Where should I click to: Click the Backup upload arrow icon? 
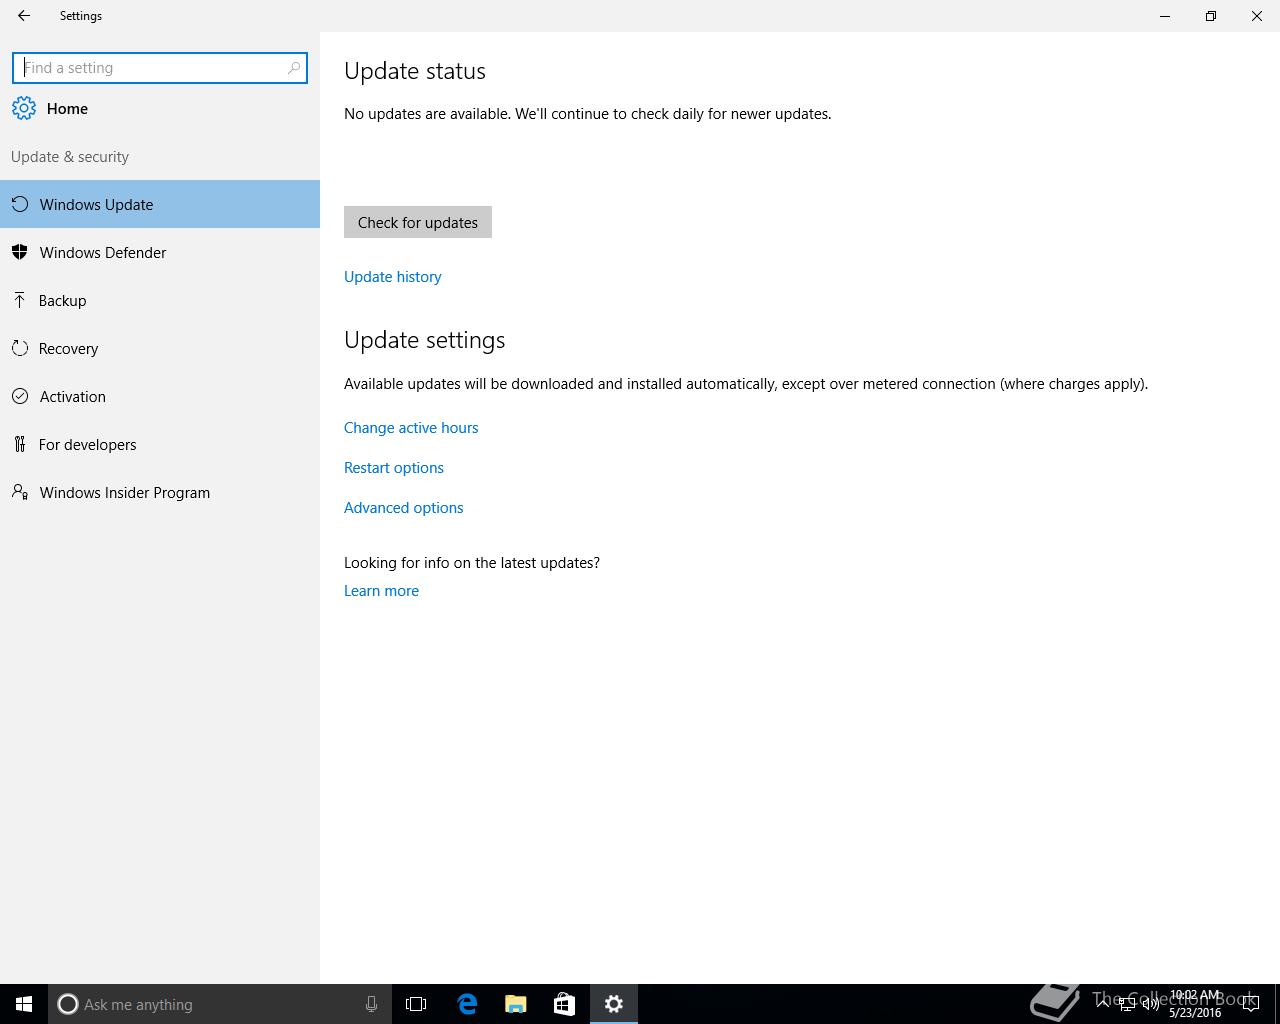pos(19,300)
